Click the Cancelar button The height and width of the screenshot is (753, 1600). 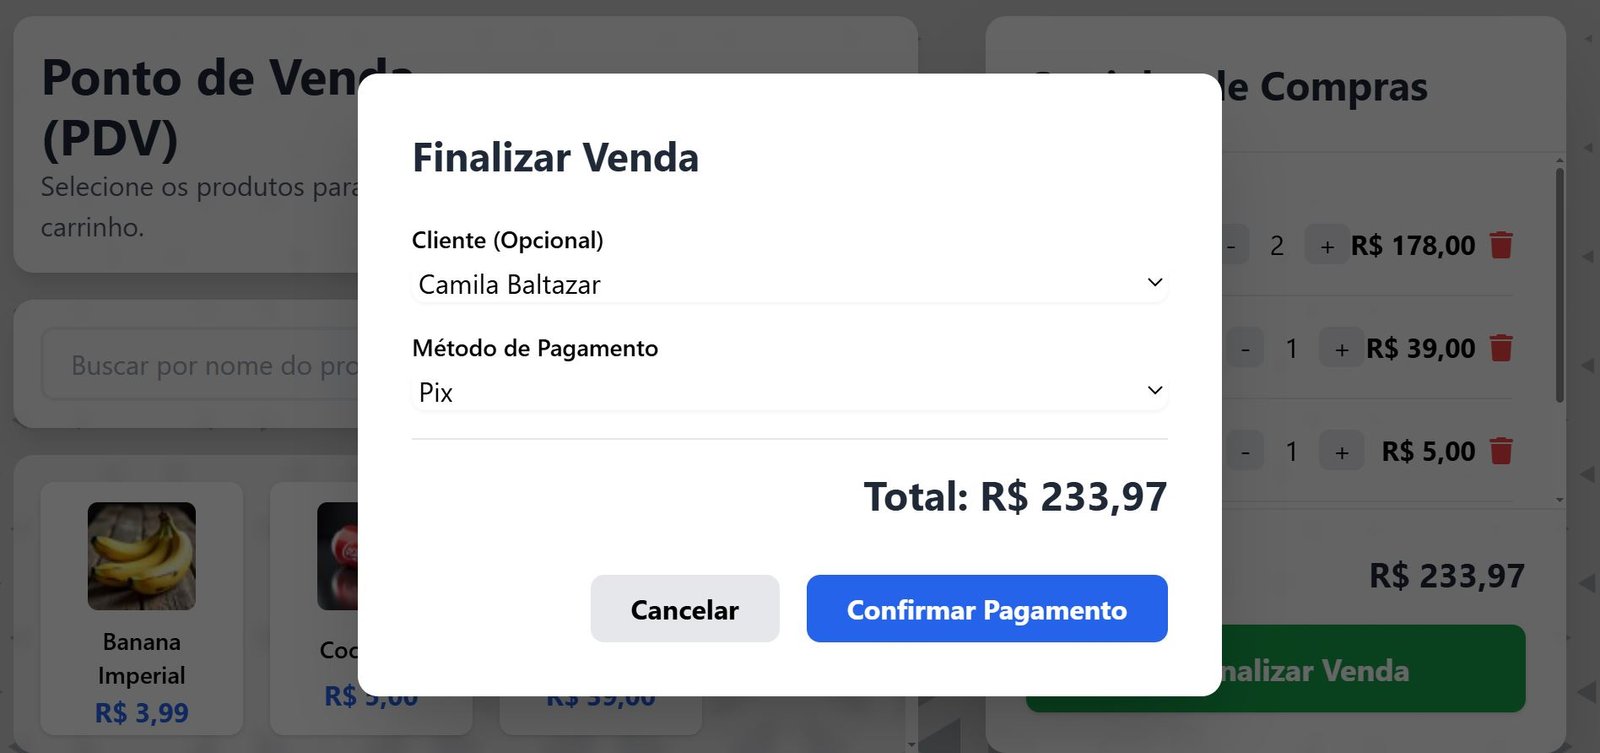685,608
